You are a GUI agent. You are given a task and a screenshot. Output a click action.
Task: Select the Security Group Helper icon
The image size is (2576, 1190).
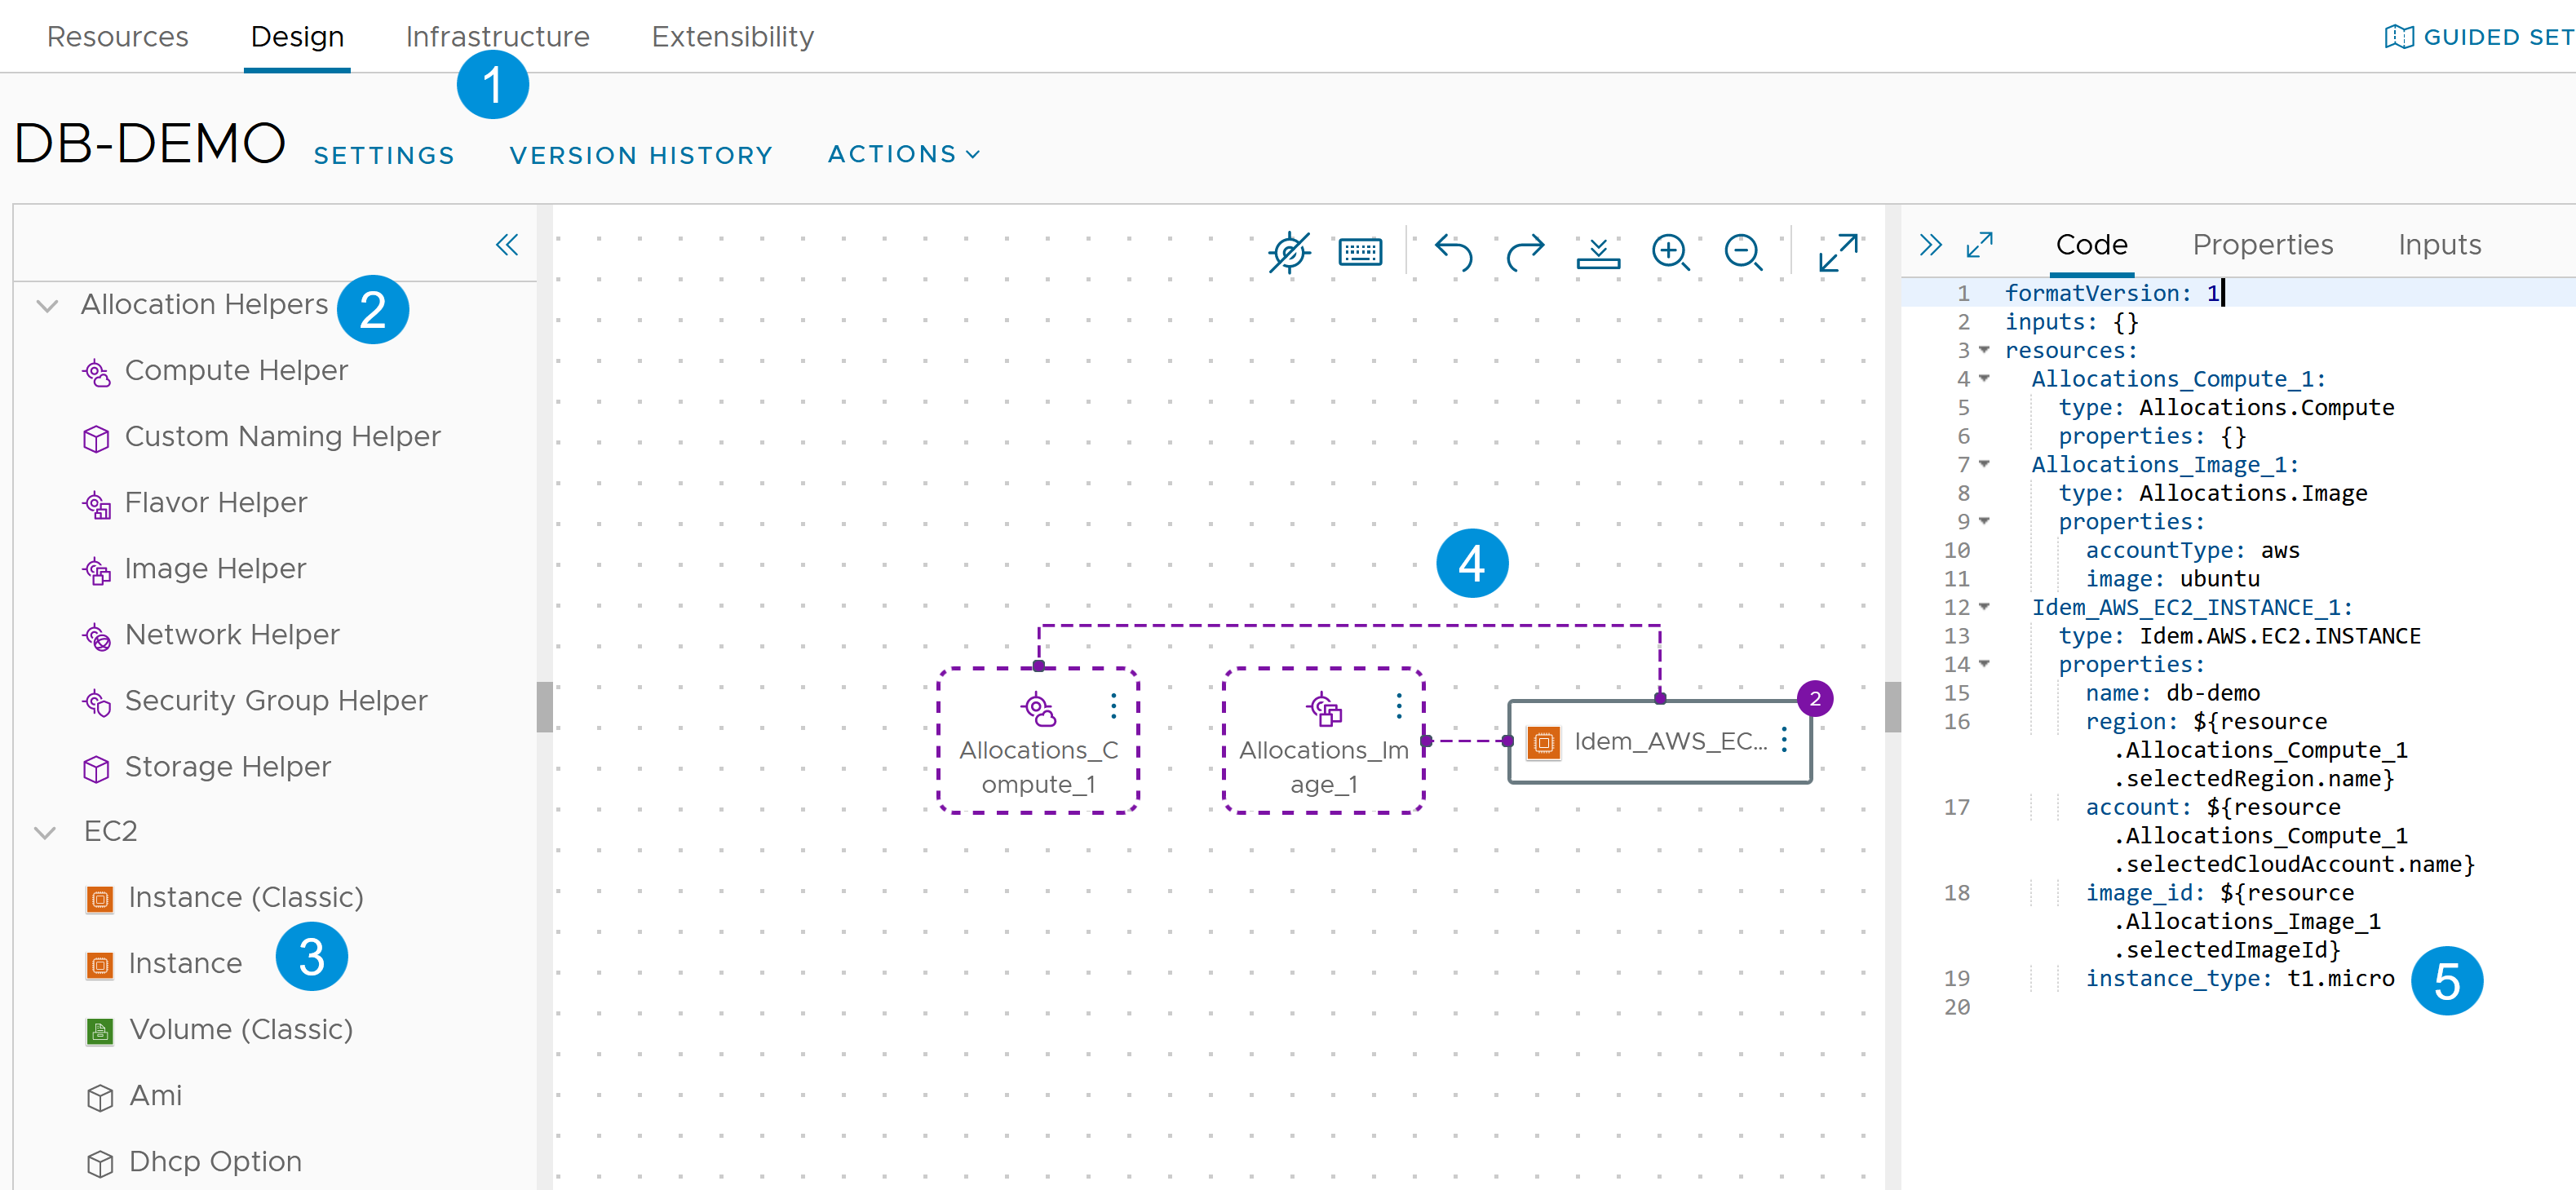tap(94, 700)
